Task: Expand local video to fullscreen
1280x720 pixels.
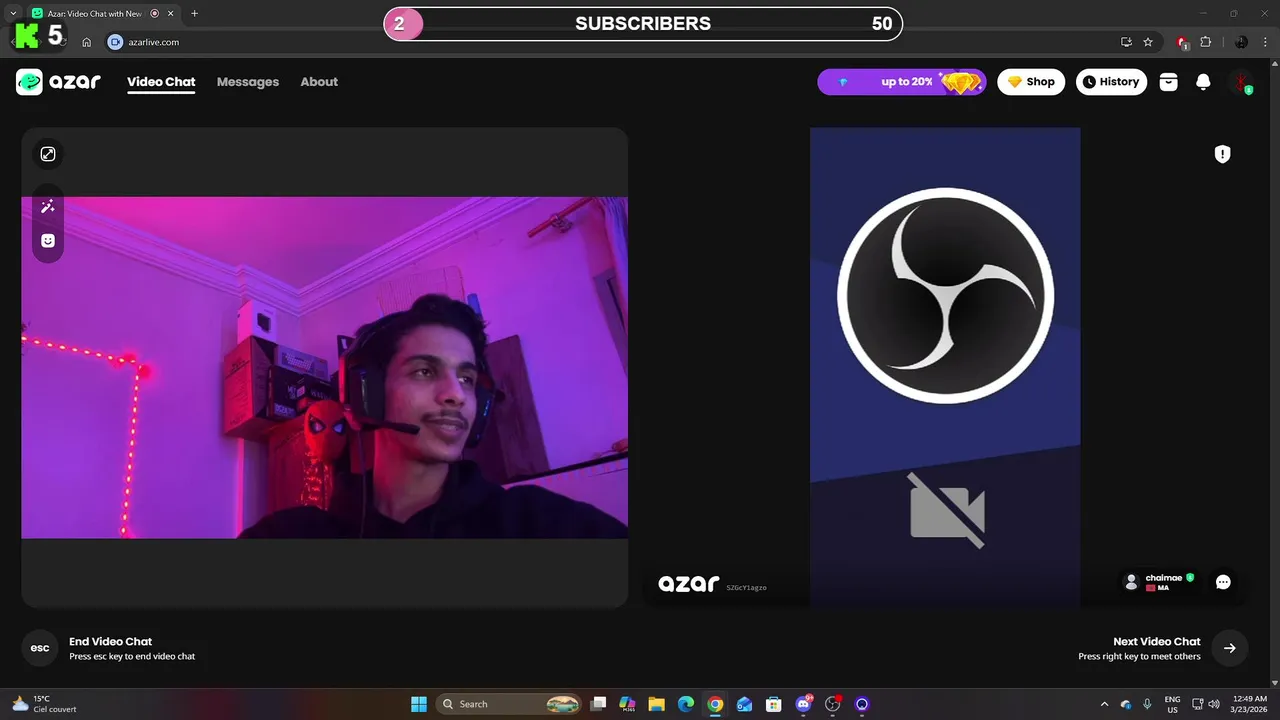Action: click(48, 154)
